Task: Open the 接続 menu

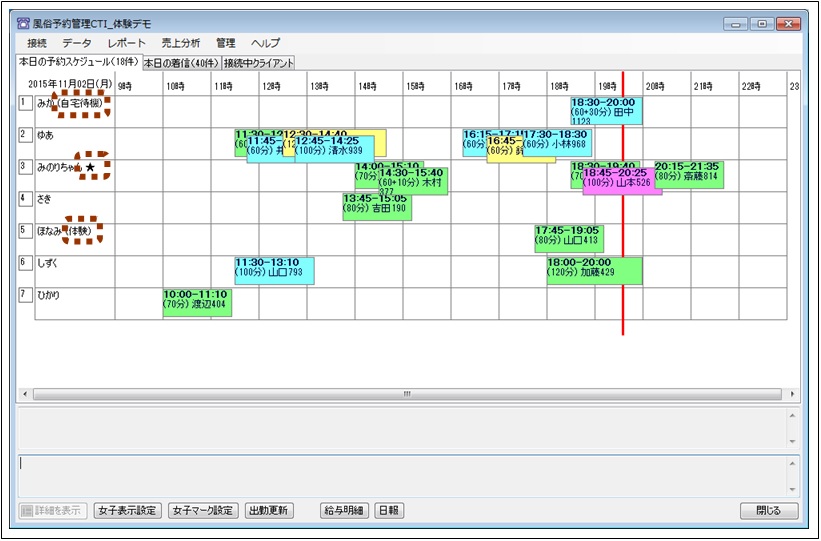Action: point(38,43)
